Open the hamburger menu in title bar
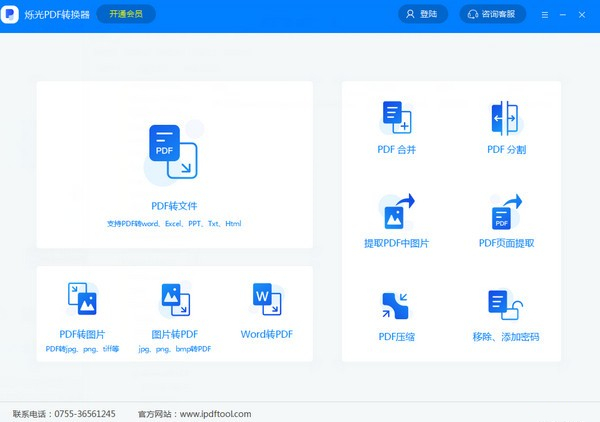600x422 pixels. (545, 15)
